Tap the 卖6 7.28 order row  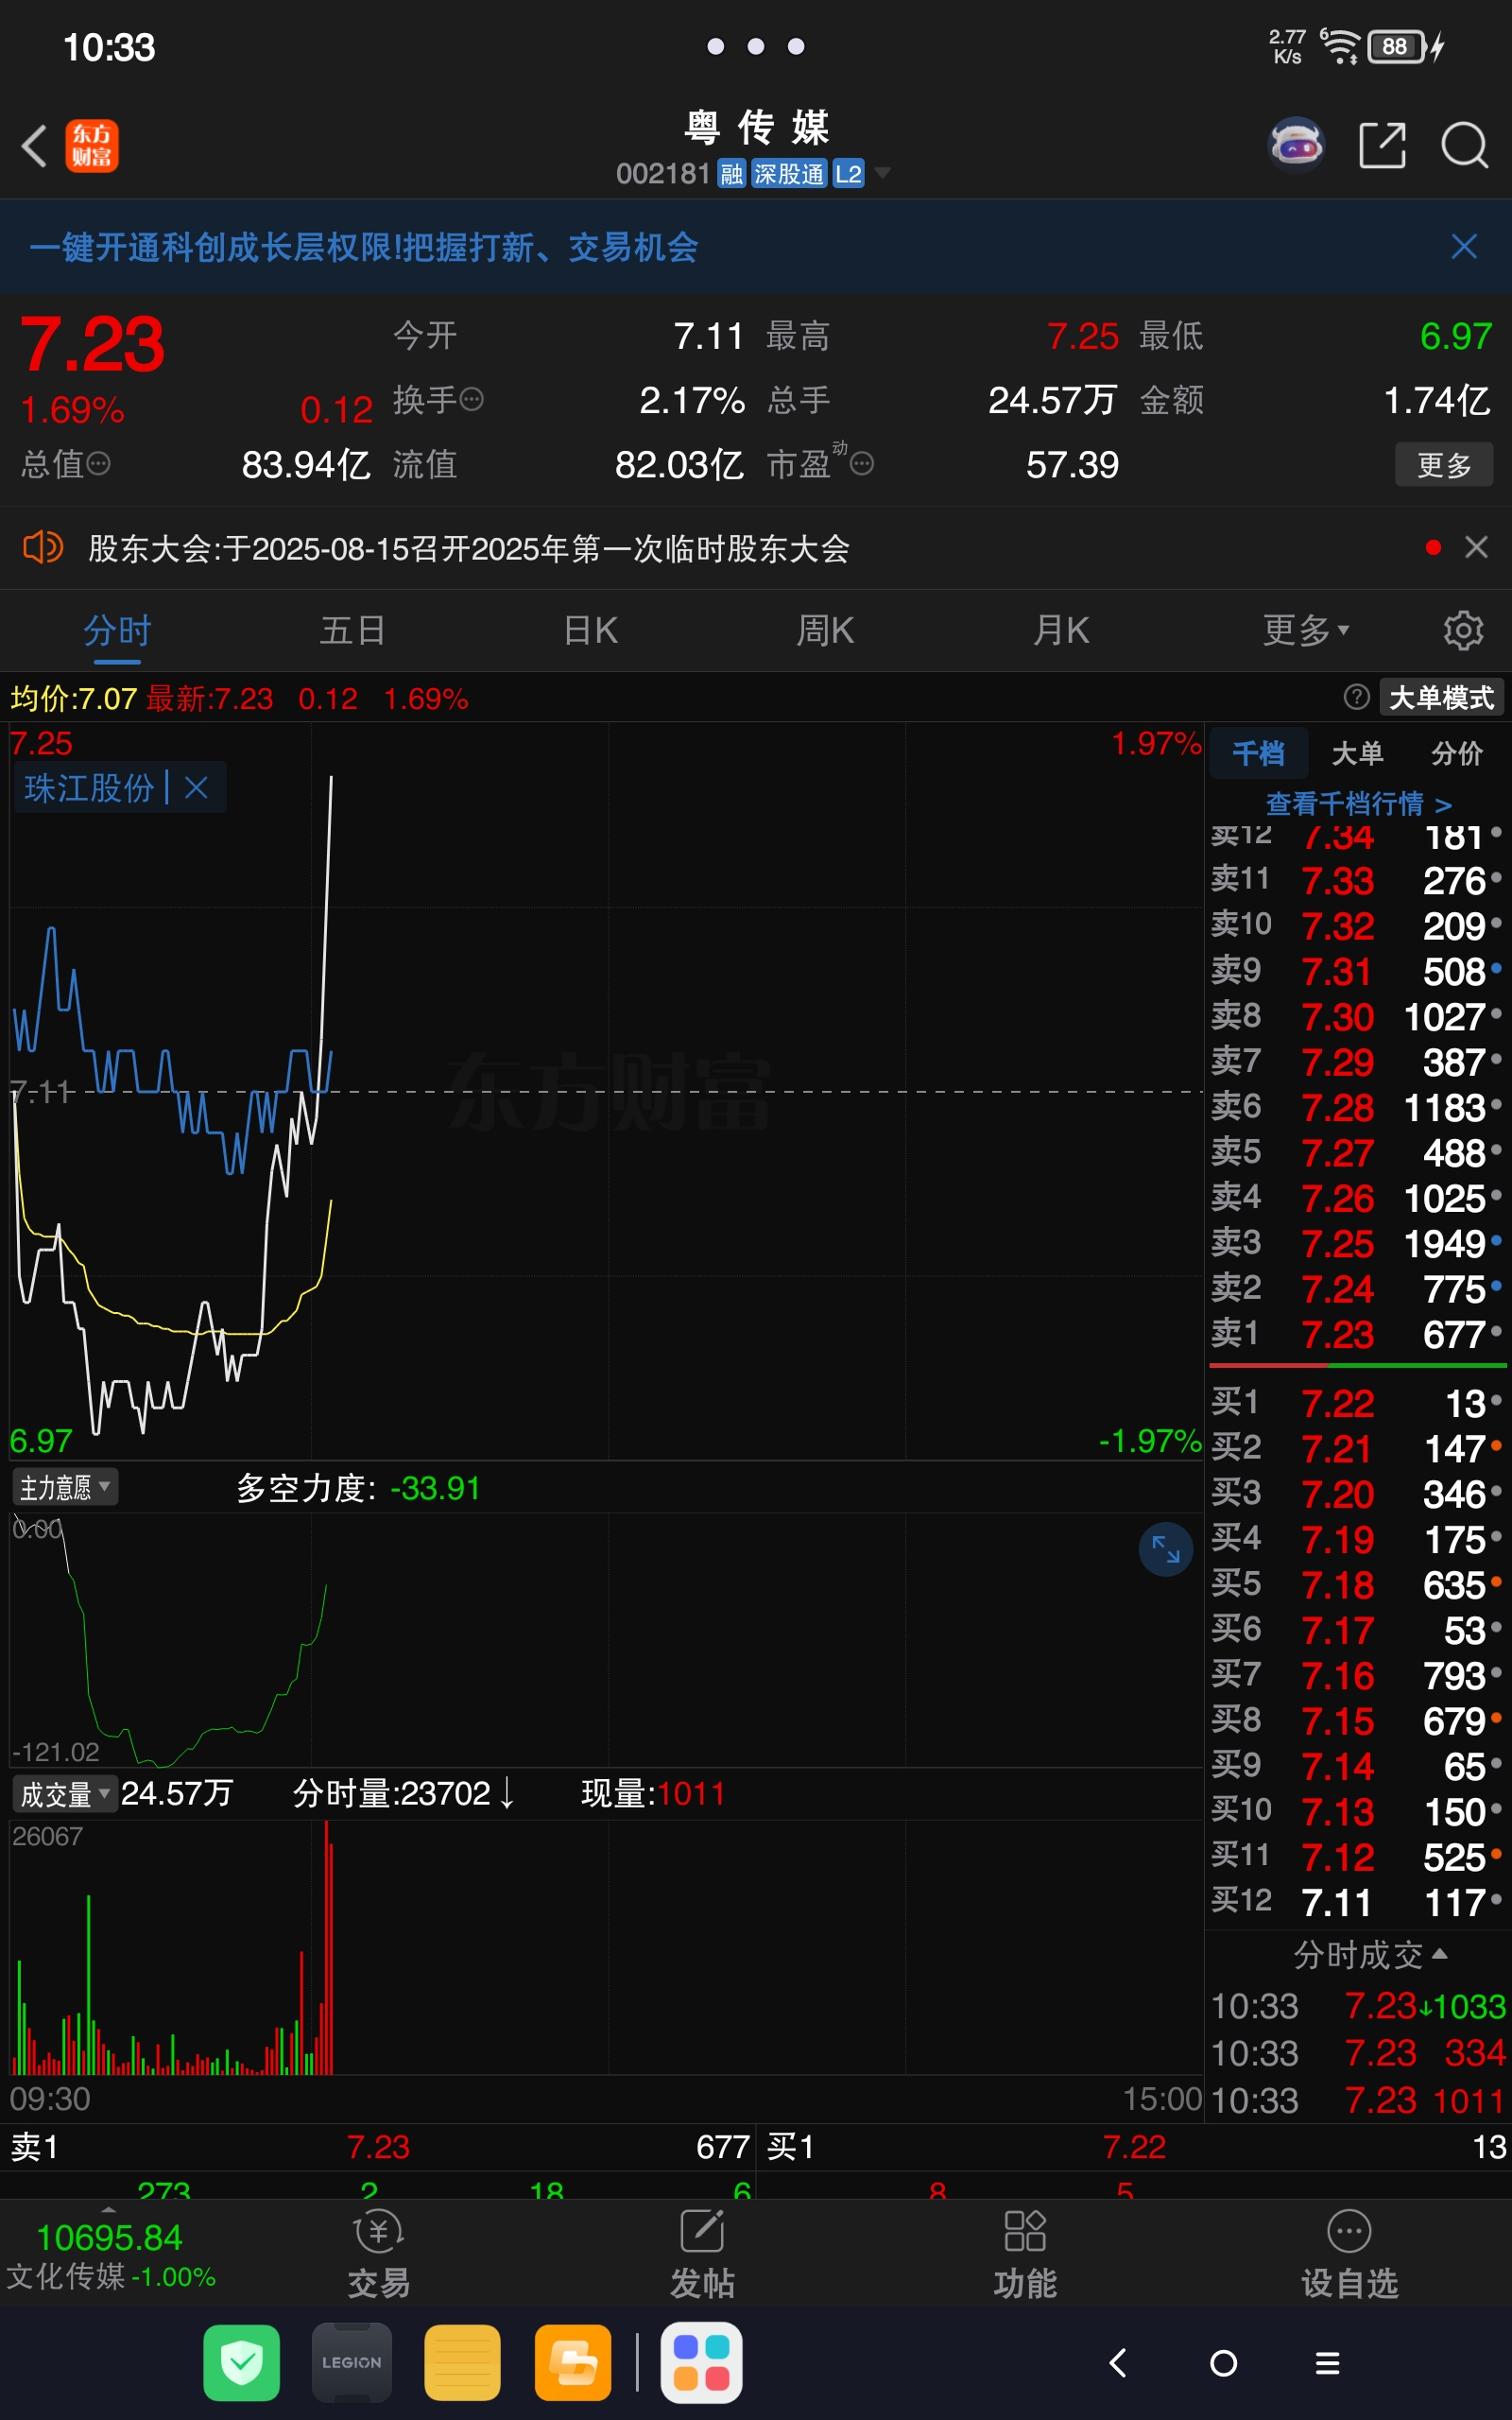[1357, 1107]
